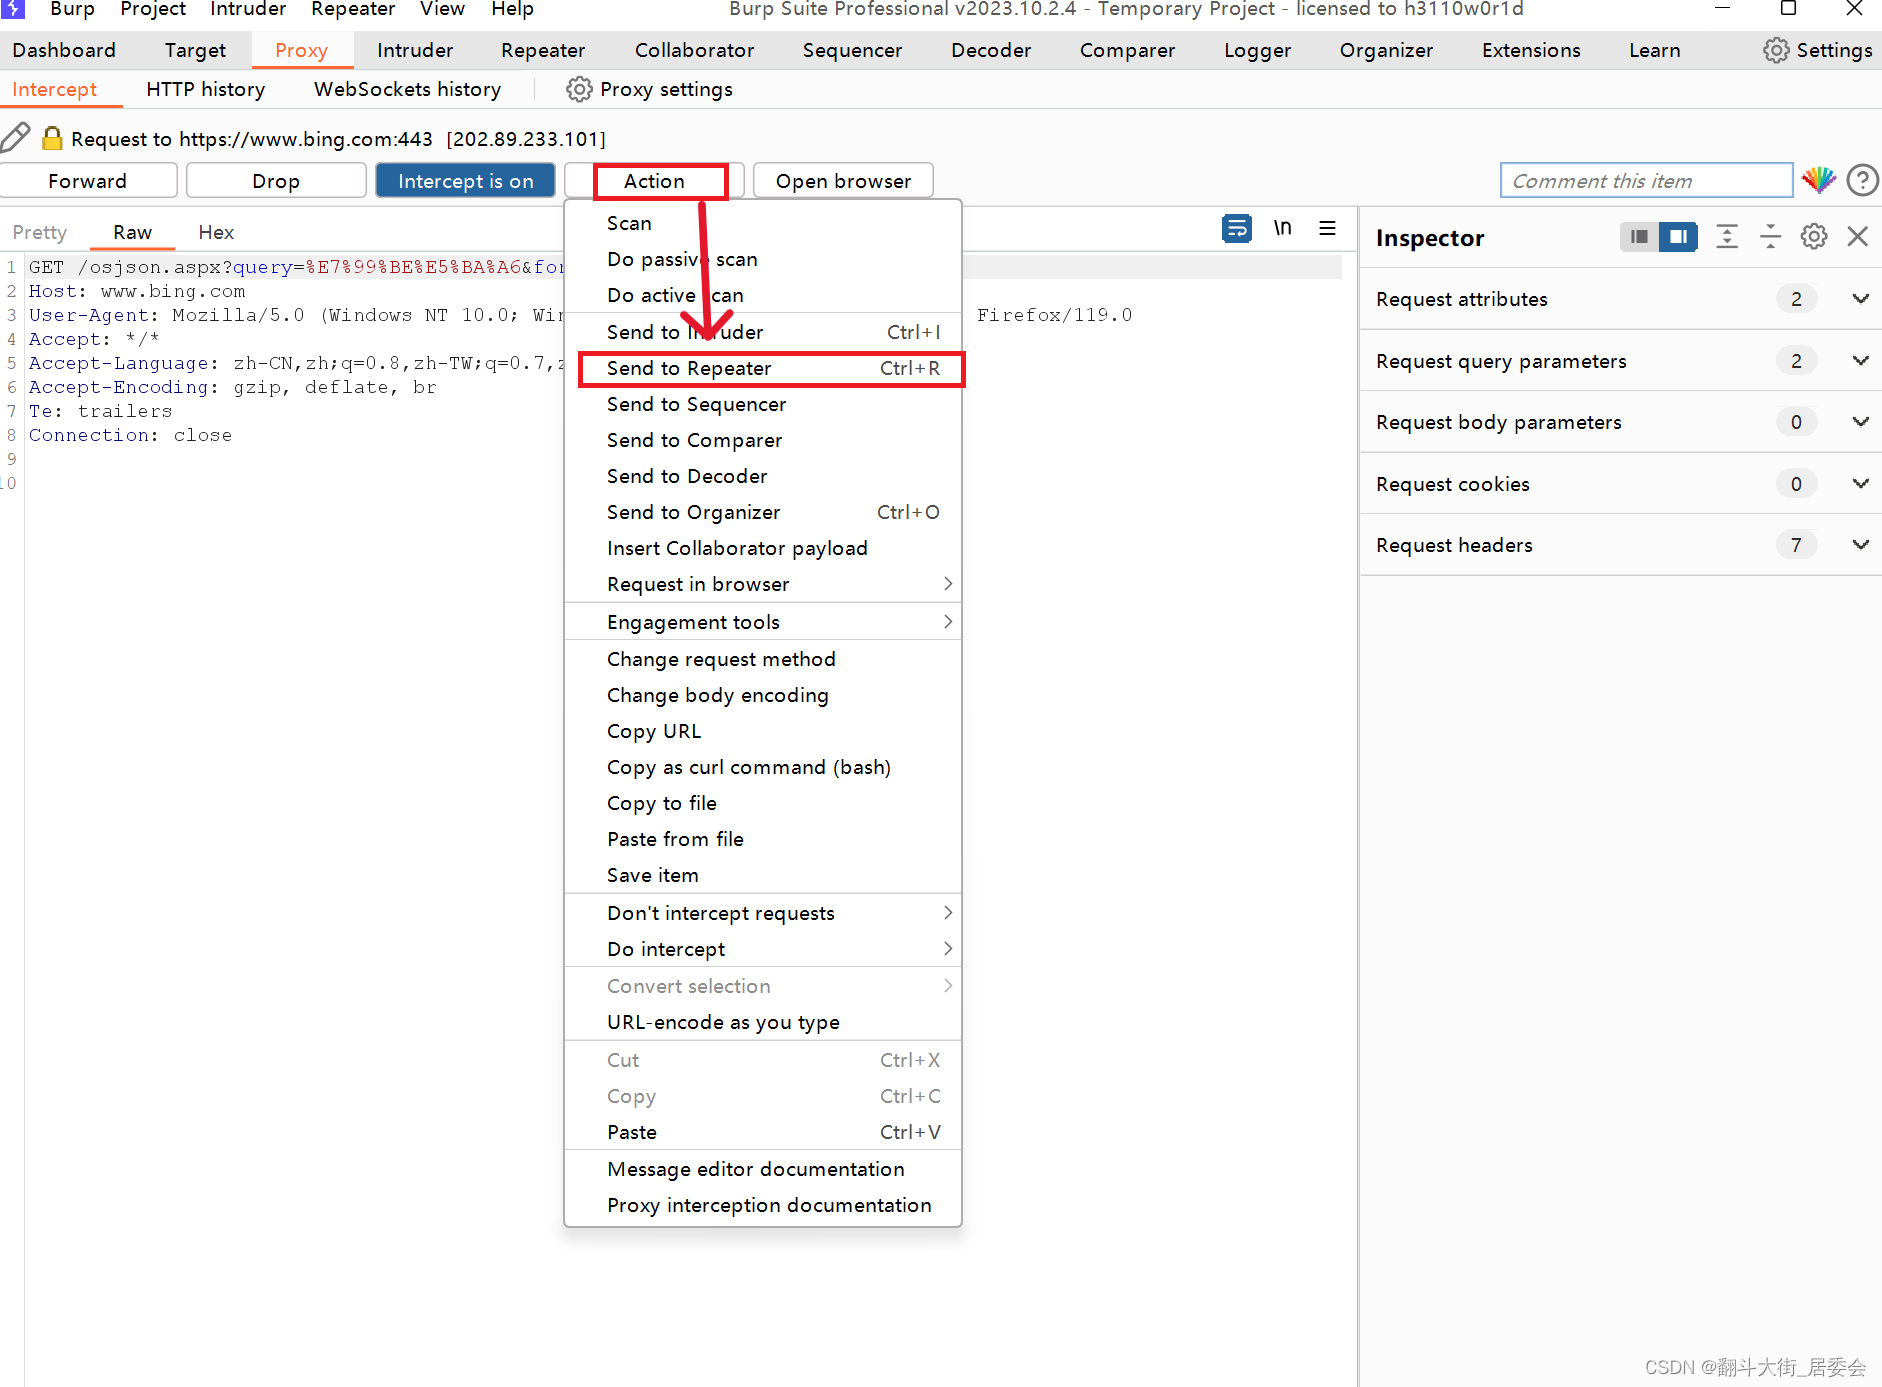Switch message view to Hex tab

(216, 232)
